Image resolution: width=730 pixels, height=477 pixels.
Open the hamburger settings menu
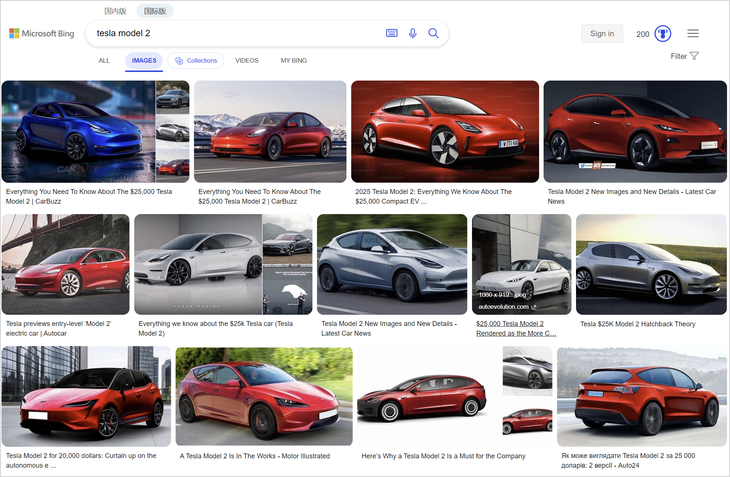[693, 34]
